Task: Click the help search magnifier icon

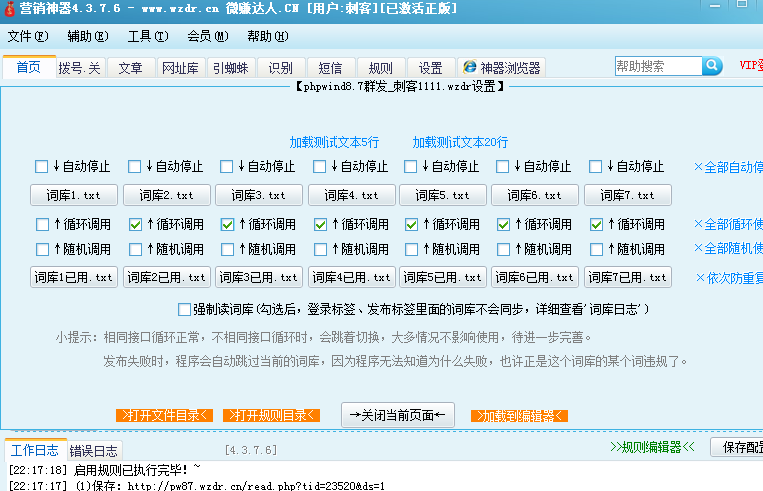Action: point(712,66)
